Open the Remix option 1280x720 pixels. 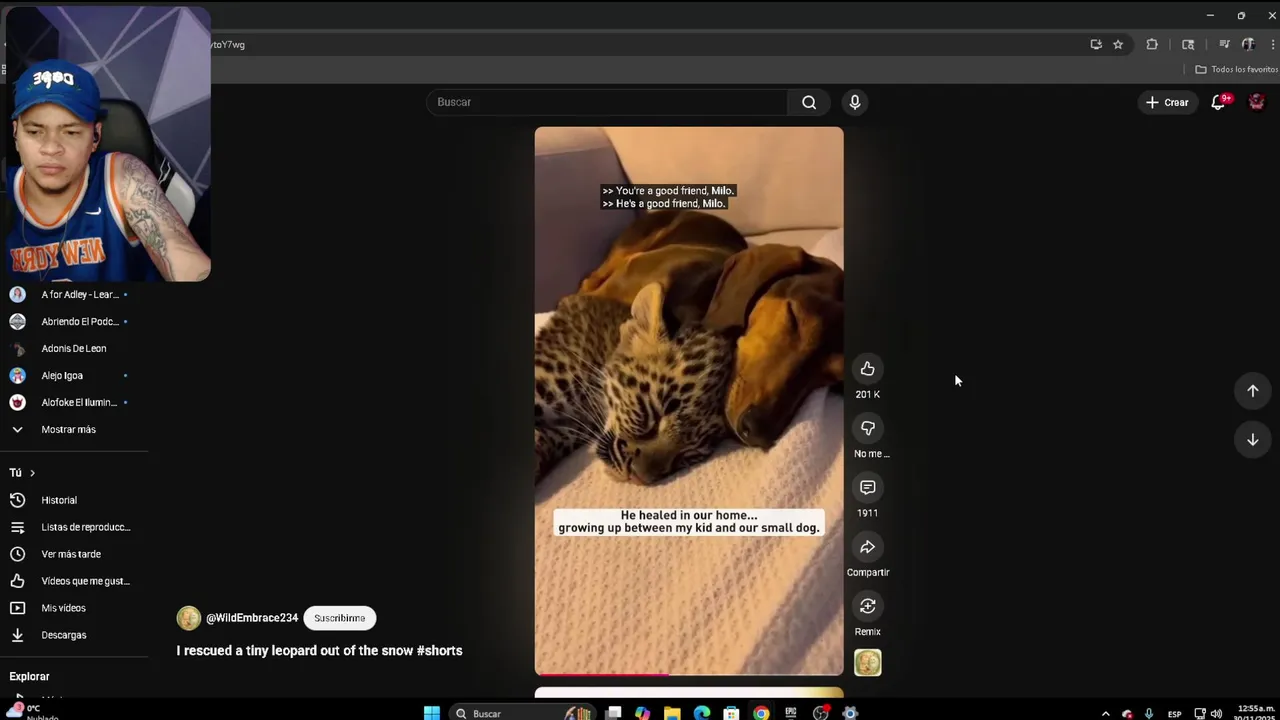(x=867, y=606)
